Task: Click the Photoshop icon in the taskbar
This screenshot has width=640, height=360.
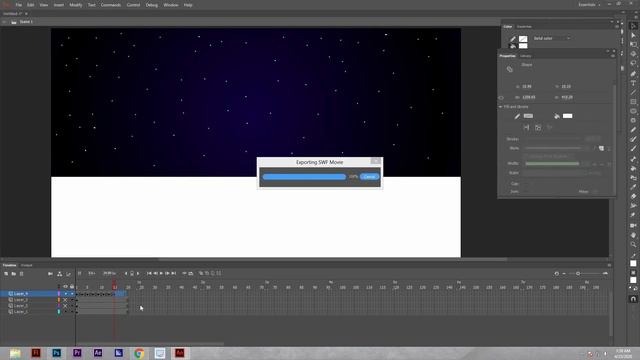Action: (x=56, y=353)
